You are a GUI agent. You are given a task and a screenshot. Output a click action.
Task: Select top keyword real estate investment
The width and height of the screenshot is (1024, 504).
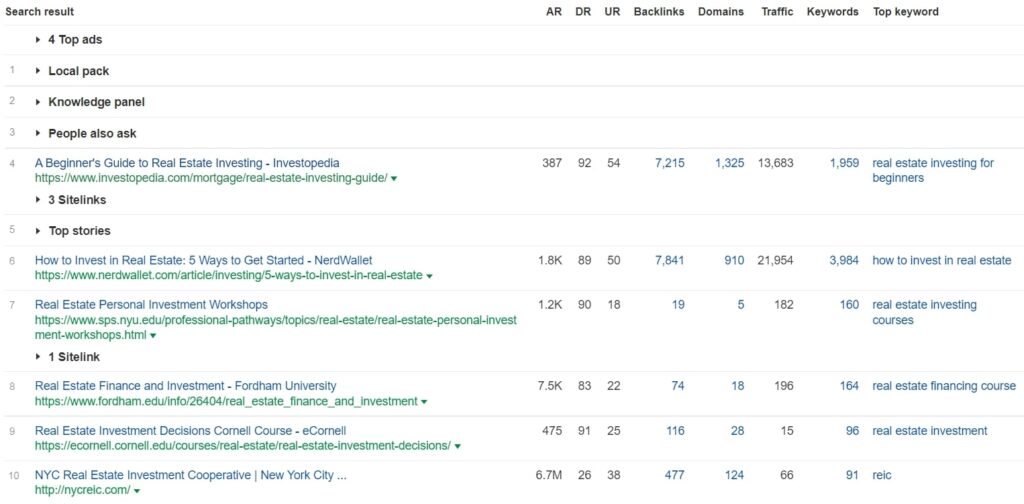pos(930,431)
